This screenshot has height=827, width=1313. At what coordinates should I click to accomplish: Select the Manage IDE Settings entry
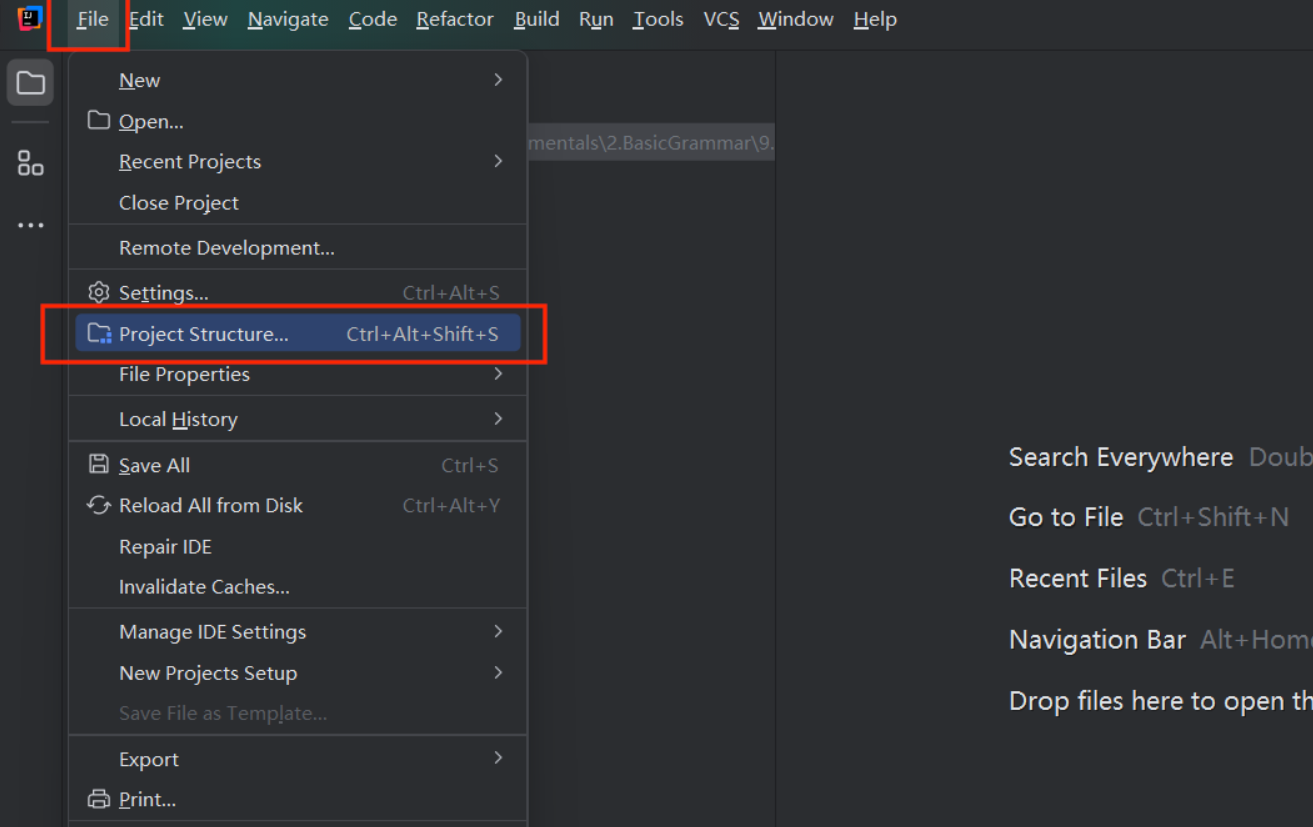pos(298,632)
